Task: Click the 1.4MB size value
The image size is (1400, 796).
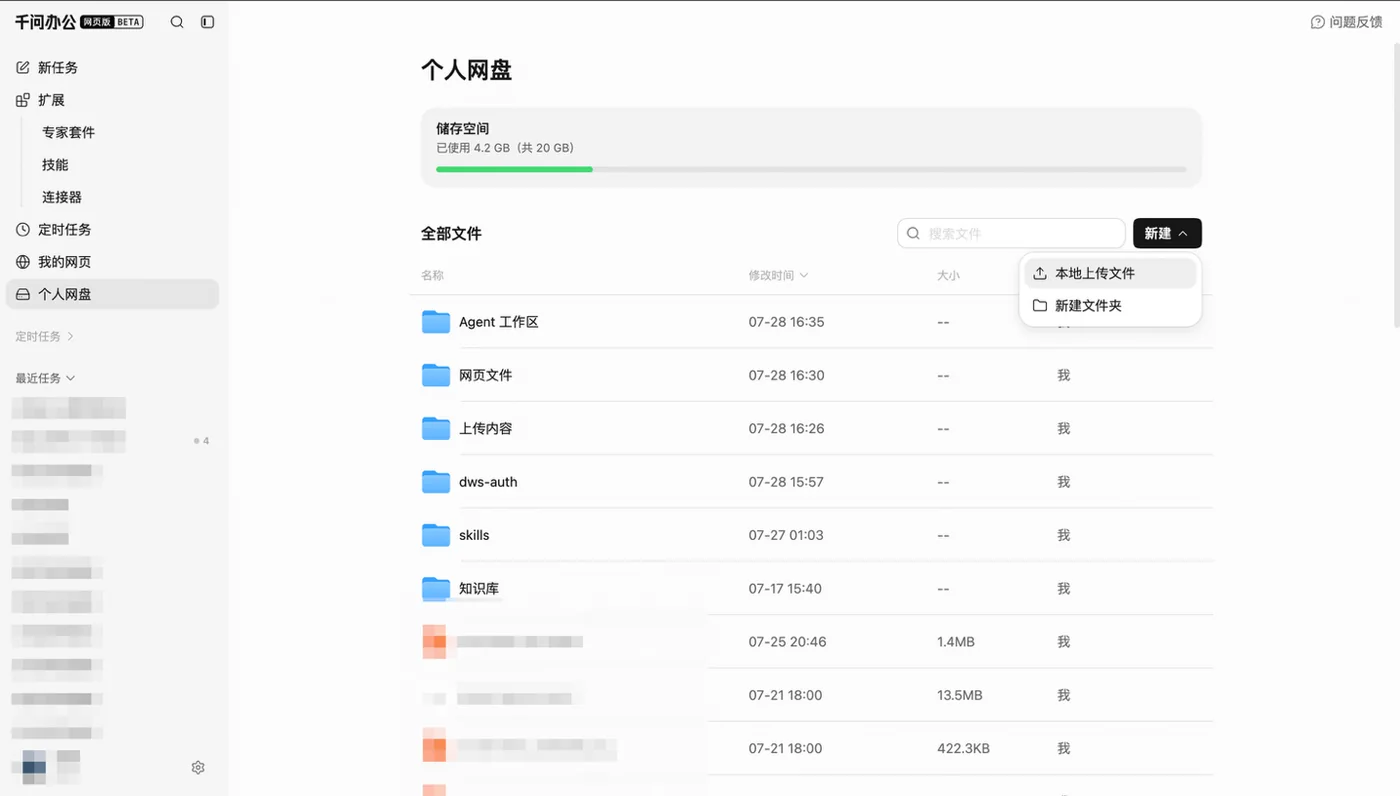Action: [956, 642]
